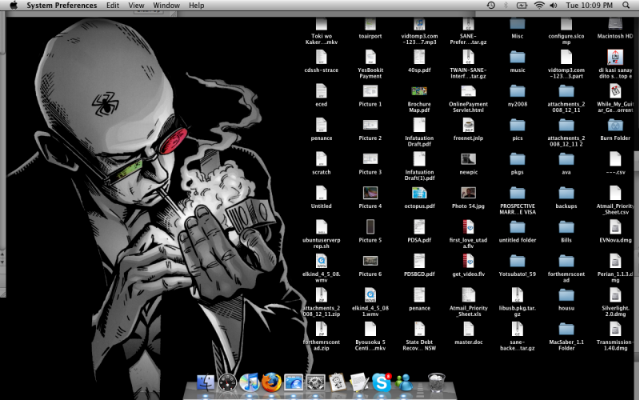The height and width of the screenshot is (400, 639).
Task: Select the untitled folder icon
Action: click(x=517, y=227)
